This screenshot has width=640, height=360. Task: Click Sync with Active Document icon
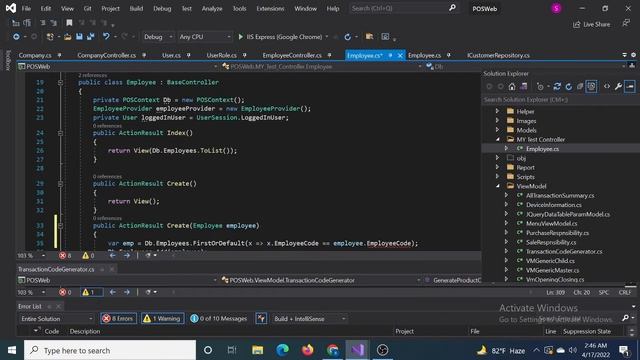click(557, 87)
